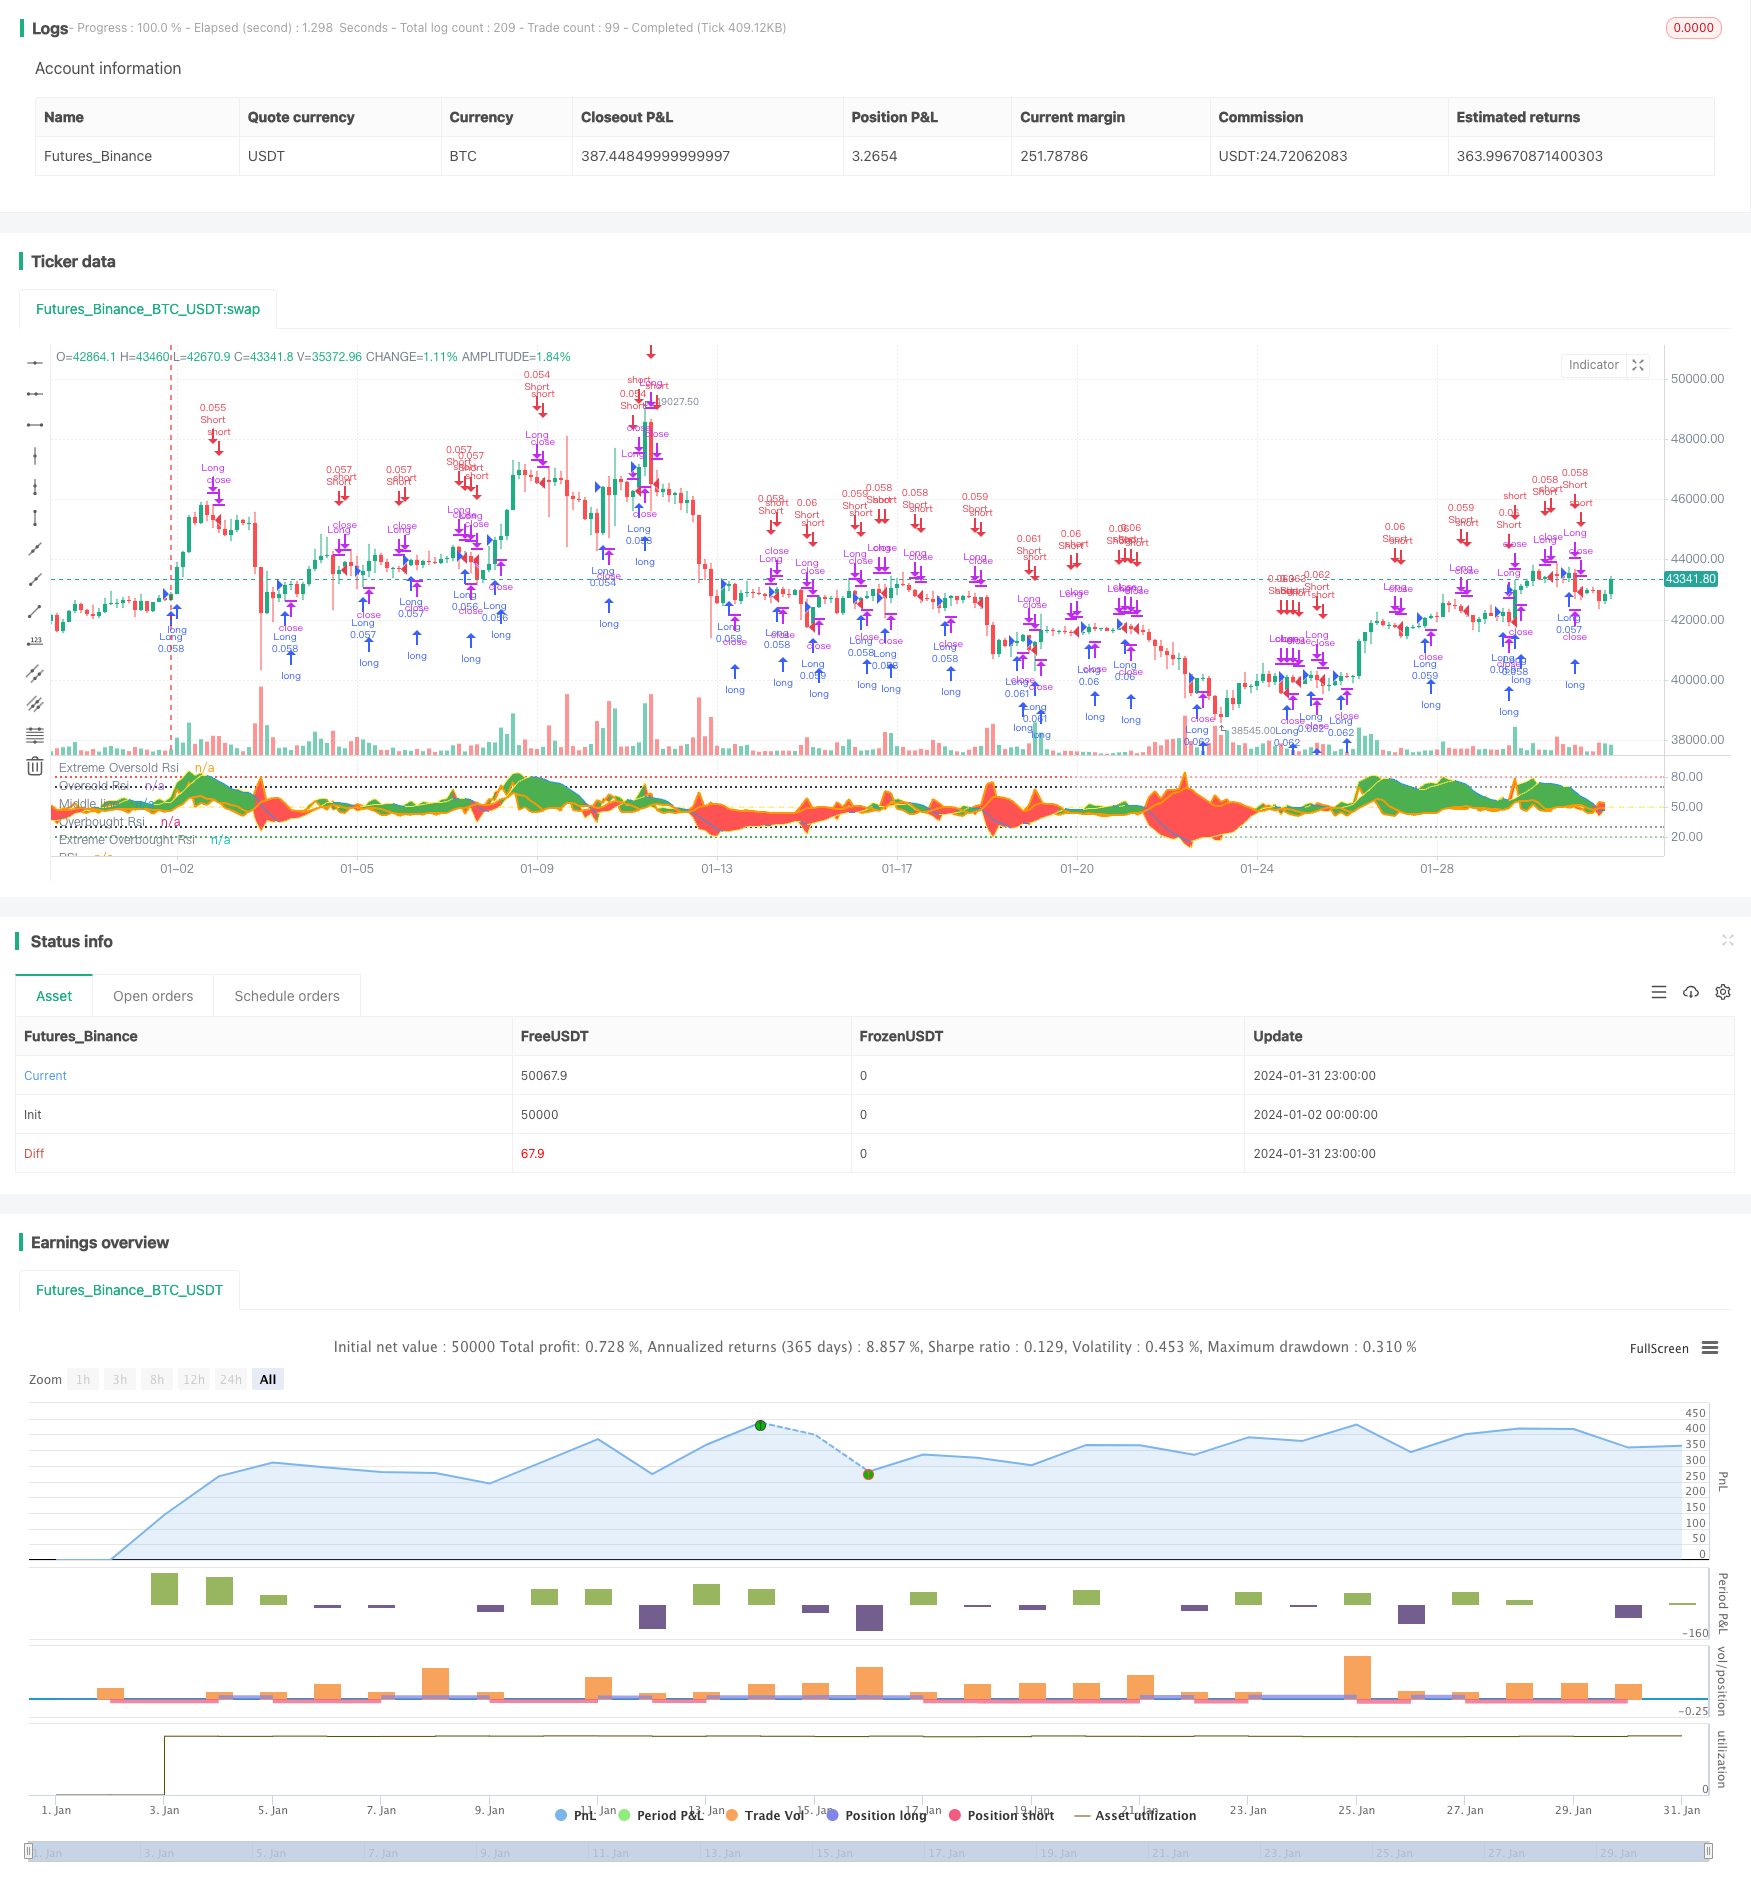Open the Status info list menu icon
The width and height of the screenshot is (1751, 1890).
[x=1659, y=992]
